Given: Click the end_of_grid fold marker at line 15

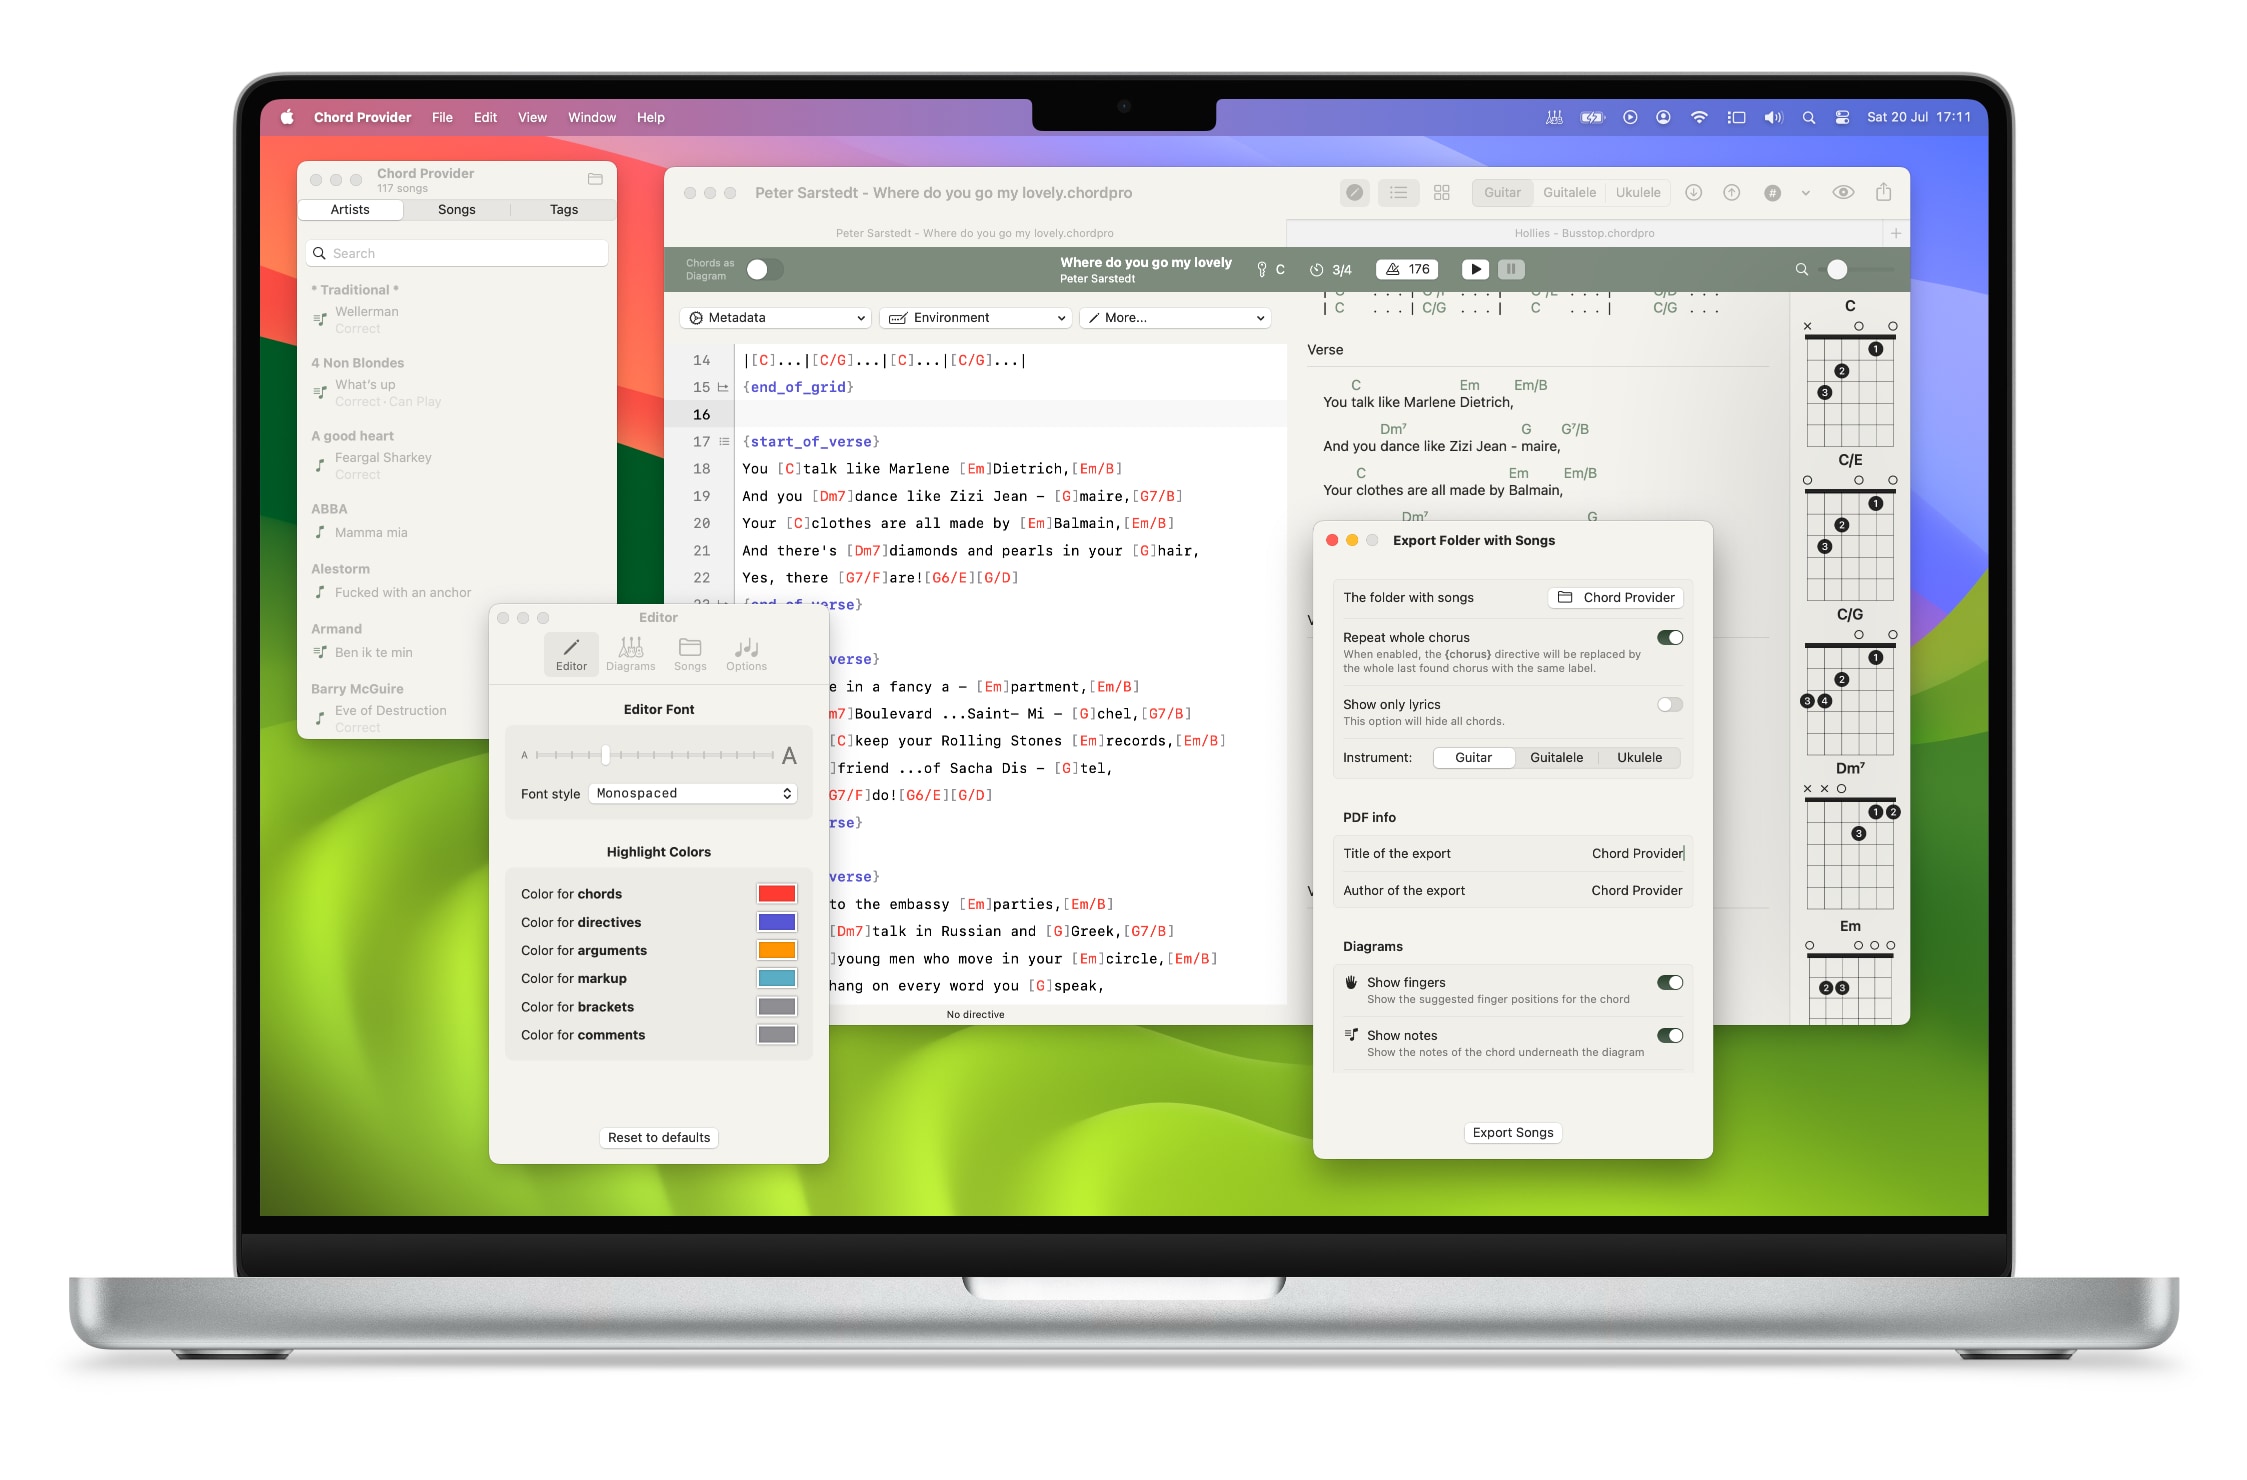Looking at the screenshot, I should tap(723, 387).
